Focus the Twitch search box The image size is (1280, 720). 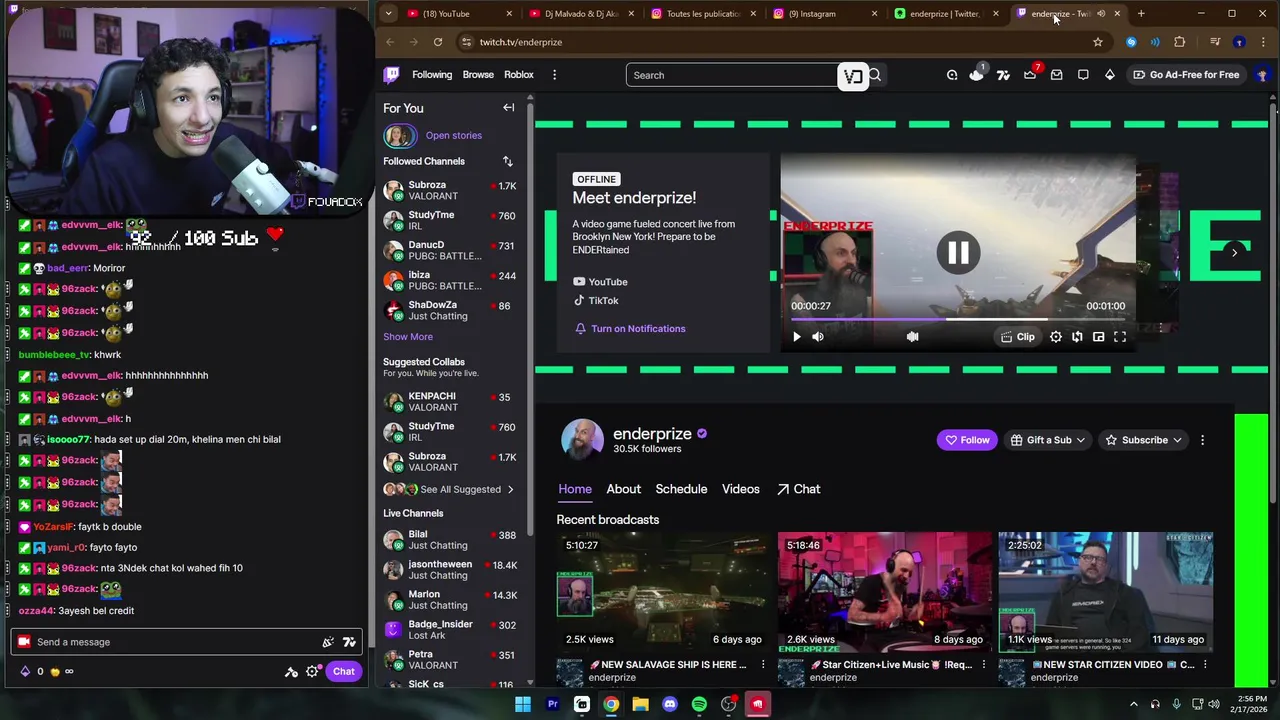coord(732,75)
